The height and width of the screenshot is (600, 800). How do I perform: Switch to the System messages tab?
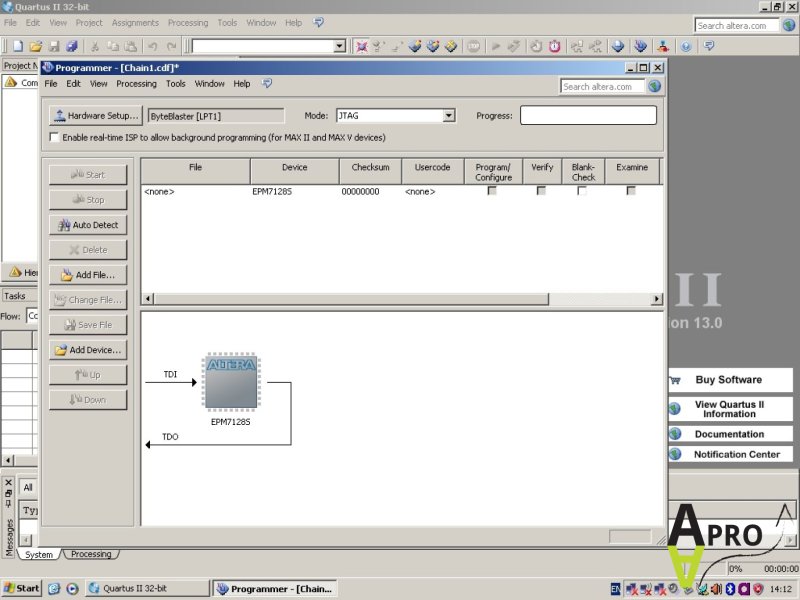point(39,555)
